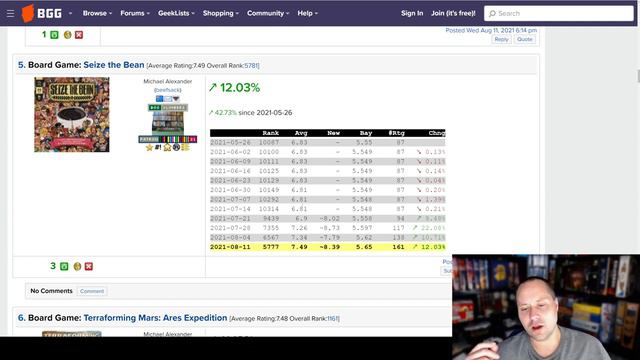640x360 pixels.
Task: Open the Browse menu
Action: [97, 13]
